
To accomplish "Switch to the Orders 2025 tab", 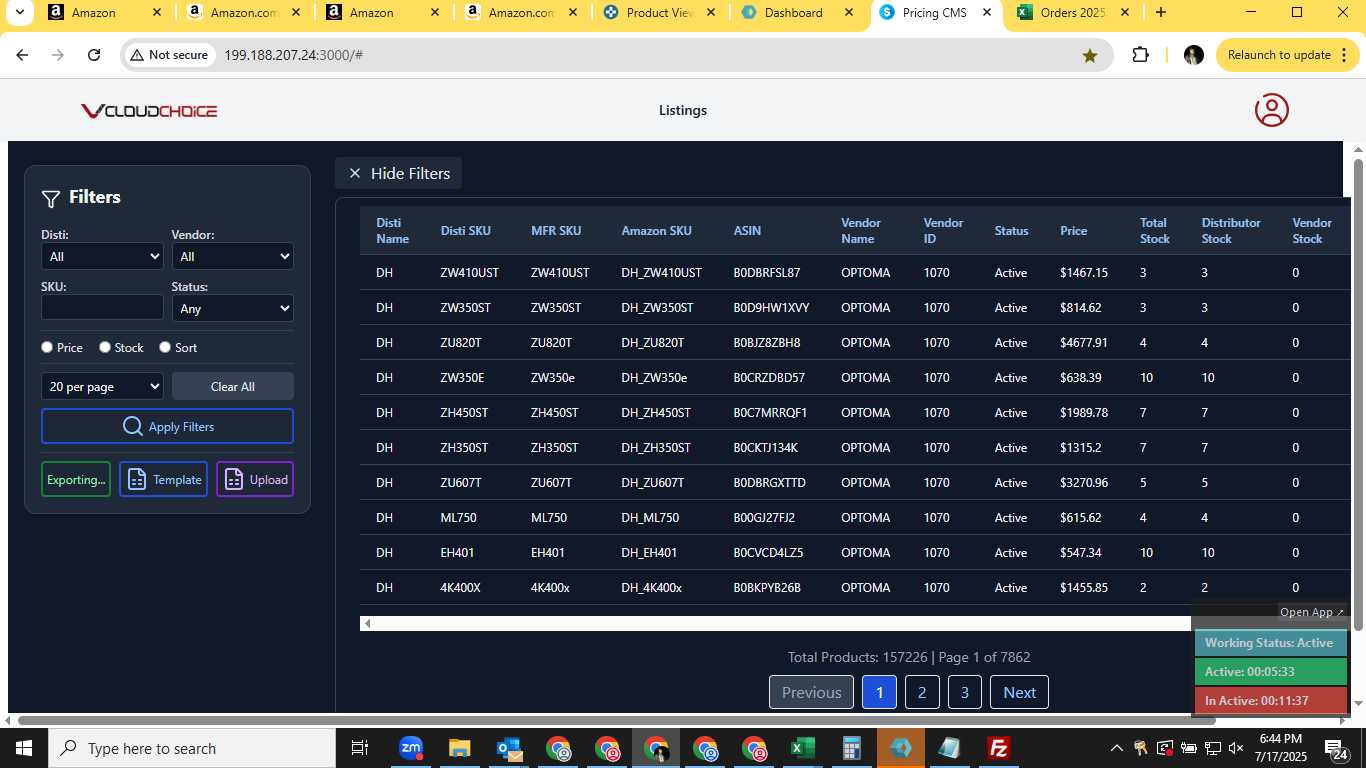I will (1073, 13).
